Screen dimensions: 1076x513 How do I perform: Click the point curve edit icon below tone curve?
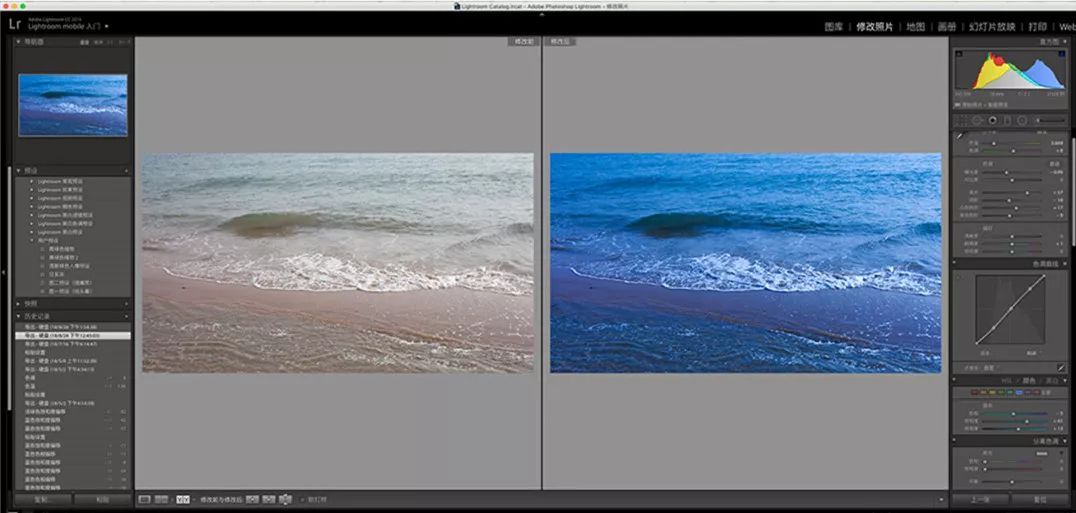click(1061, 368)
